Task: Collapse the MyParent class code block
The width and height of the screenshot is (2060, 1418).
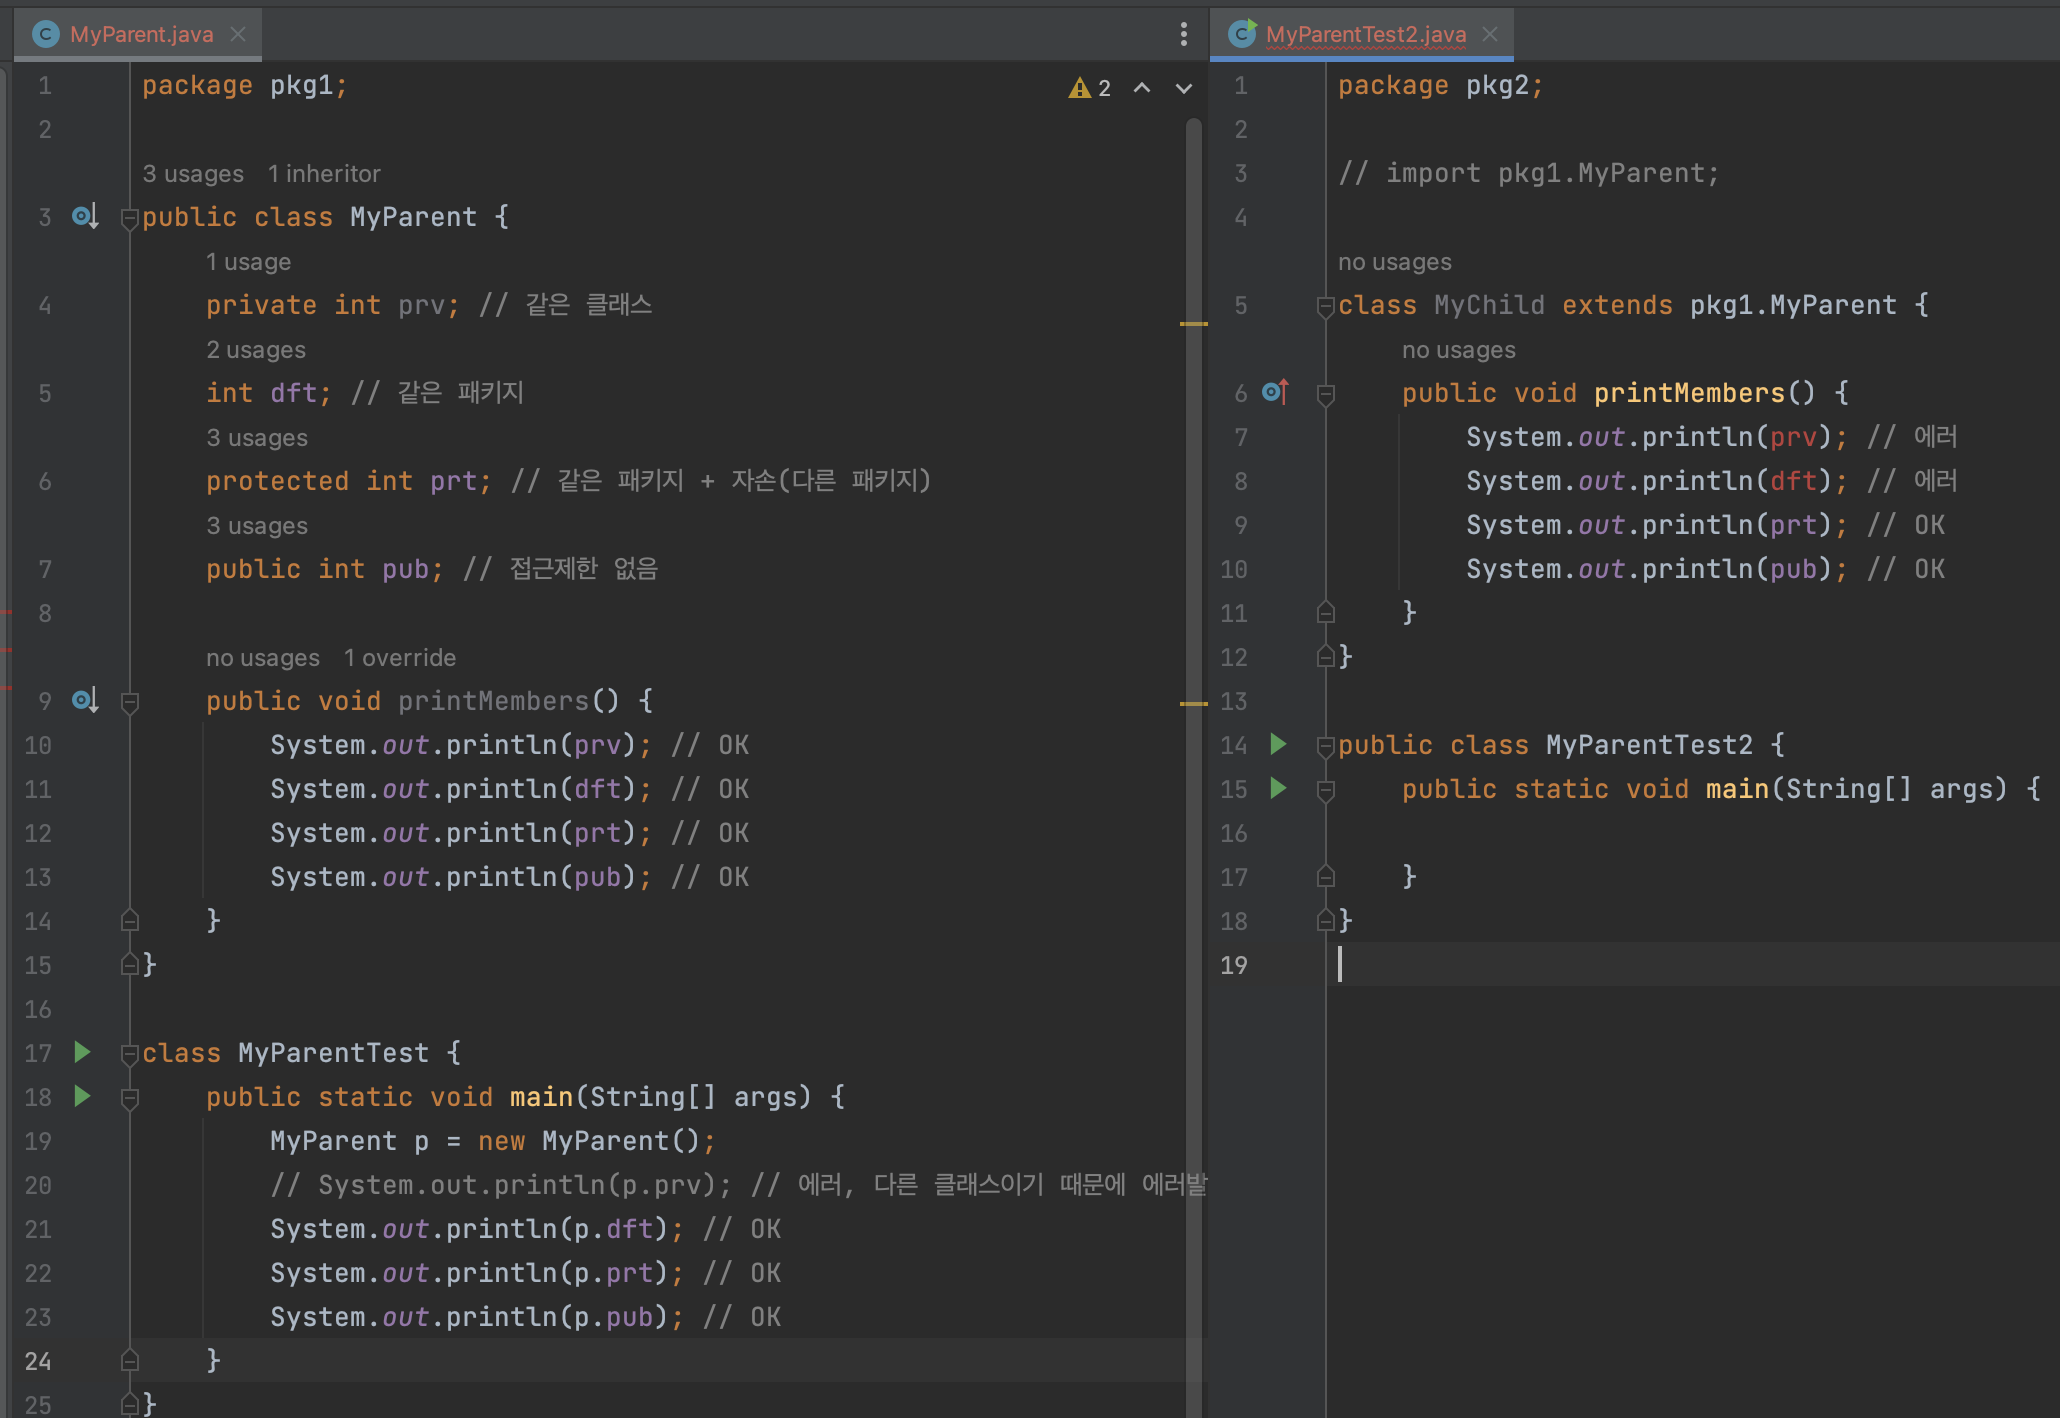Action: pyautogui.click(x=129, y=217)
